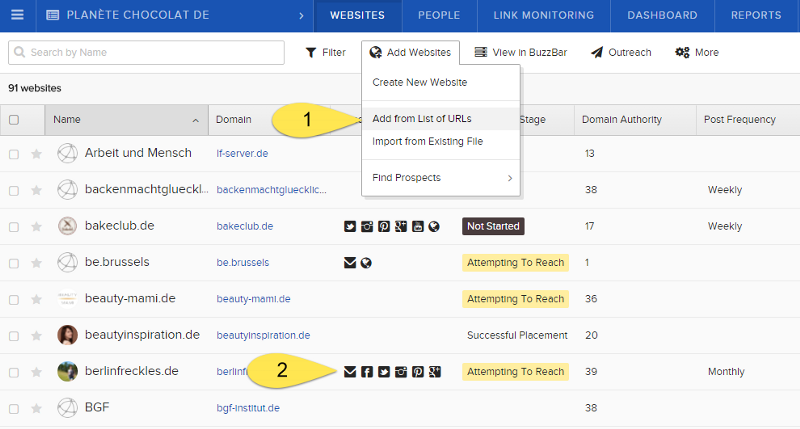Click the Google+ icon for berlinfreckles.de

[434, 372]
